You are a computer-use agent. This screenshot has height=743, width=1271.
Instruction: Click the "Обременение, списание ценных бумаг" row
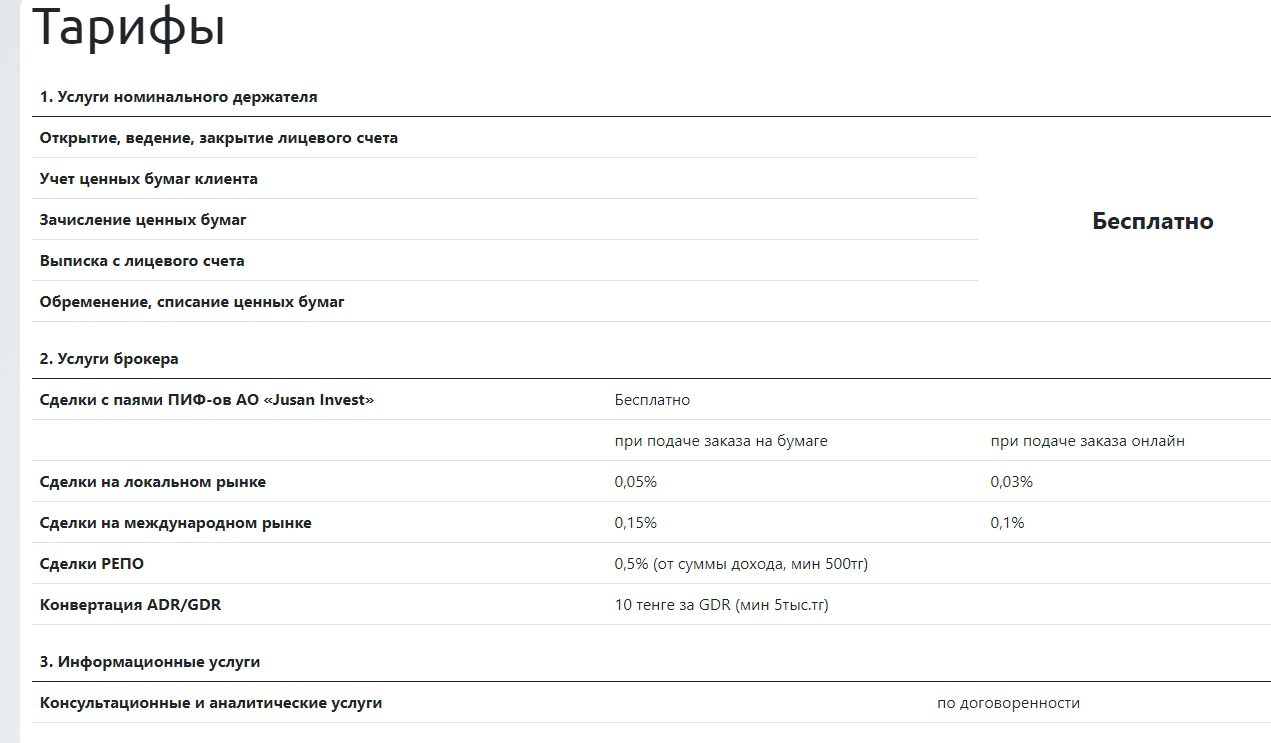(x=192, y=302)
